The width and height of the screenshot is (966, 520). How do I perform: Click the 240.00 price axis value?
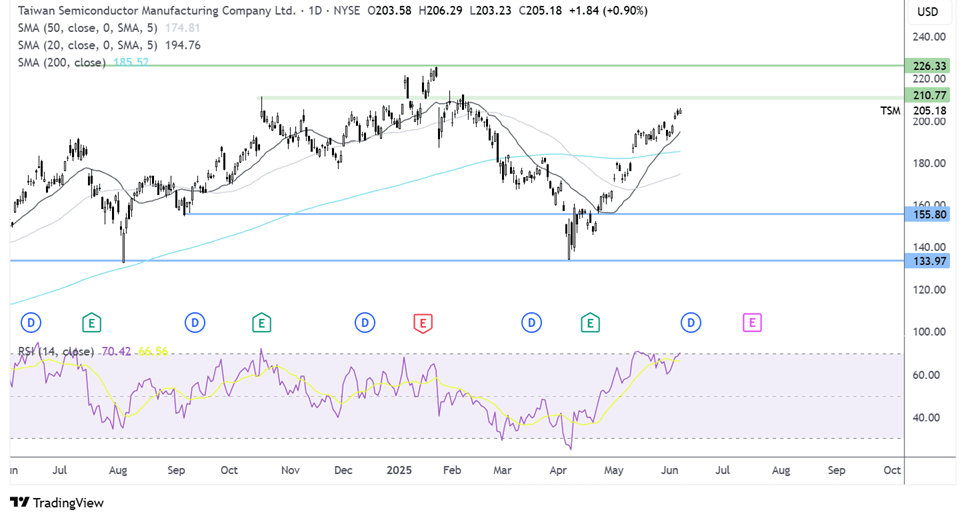pyautogui.click(x=929, y=37)
